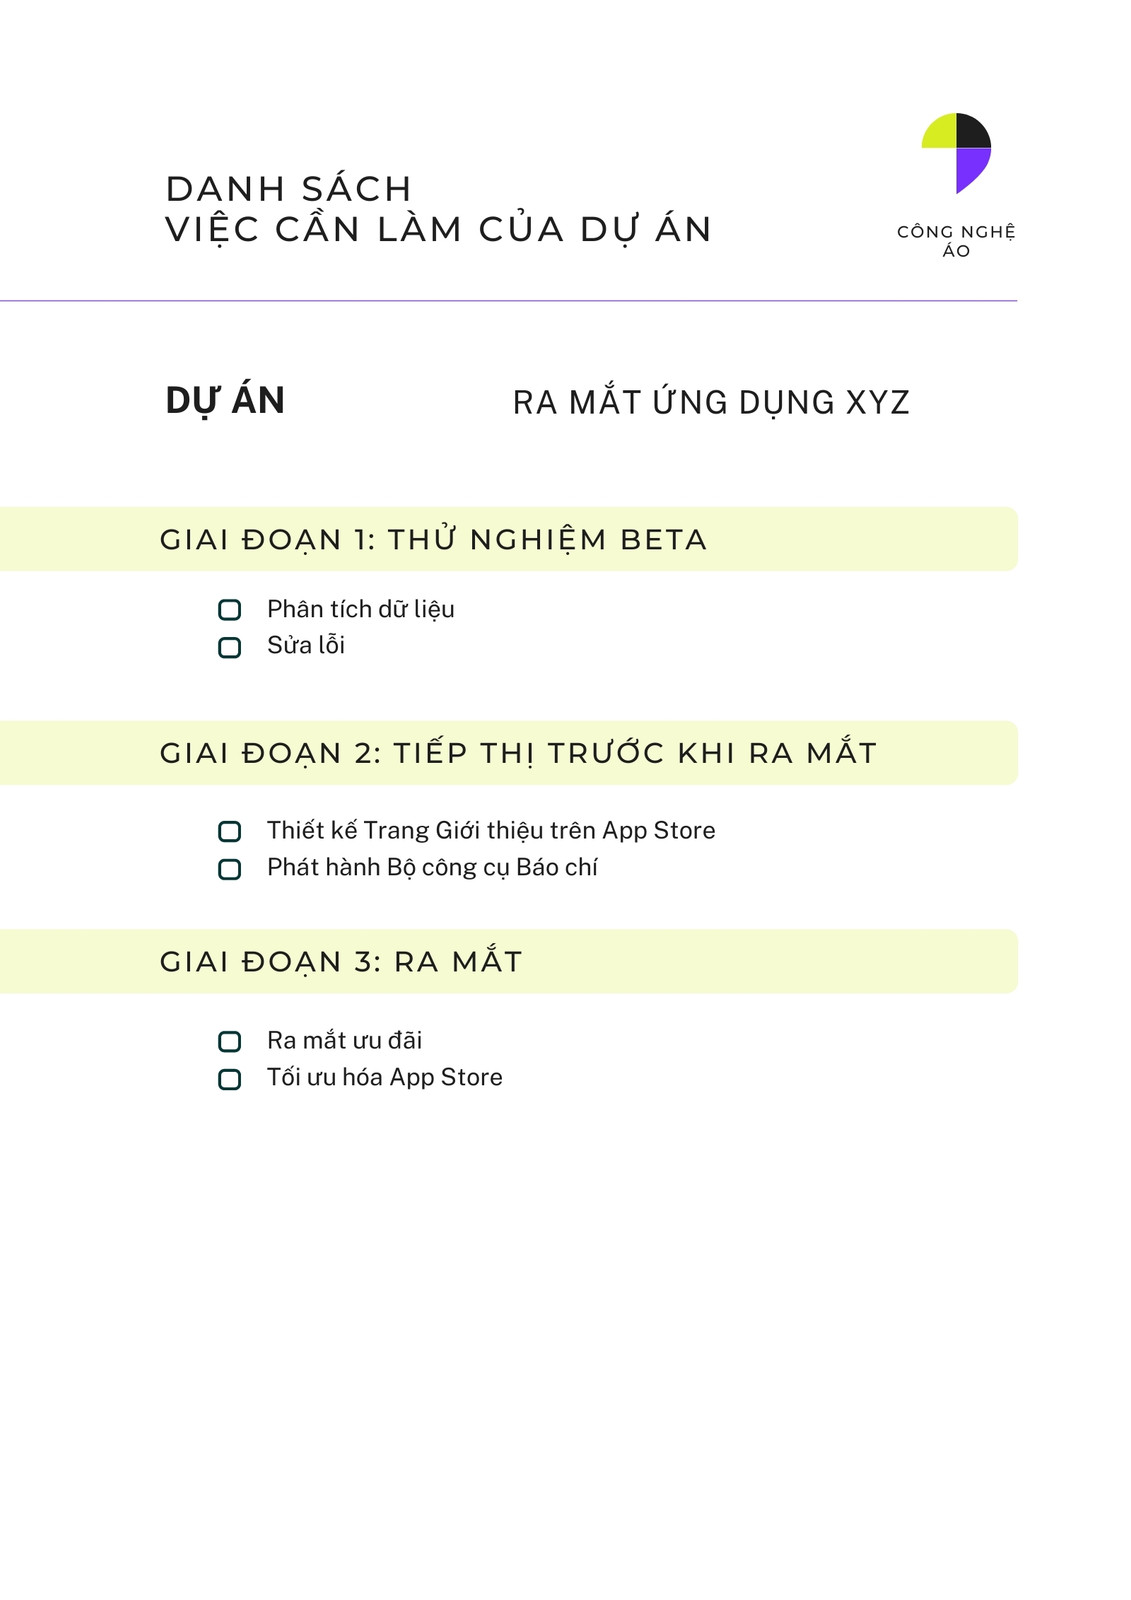Select the 'Giai đoạn 3: Ra mắt' header

[341, 961]
